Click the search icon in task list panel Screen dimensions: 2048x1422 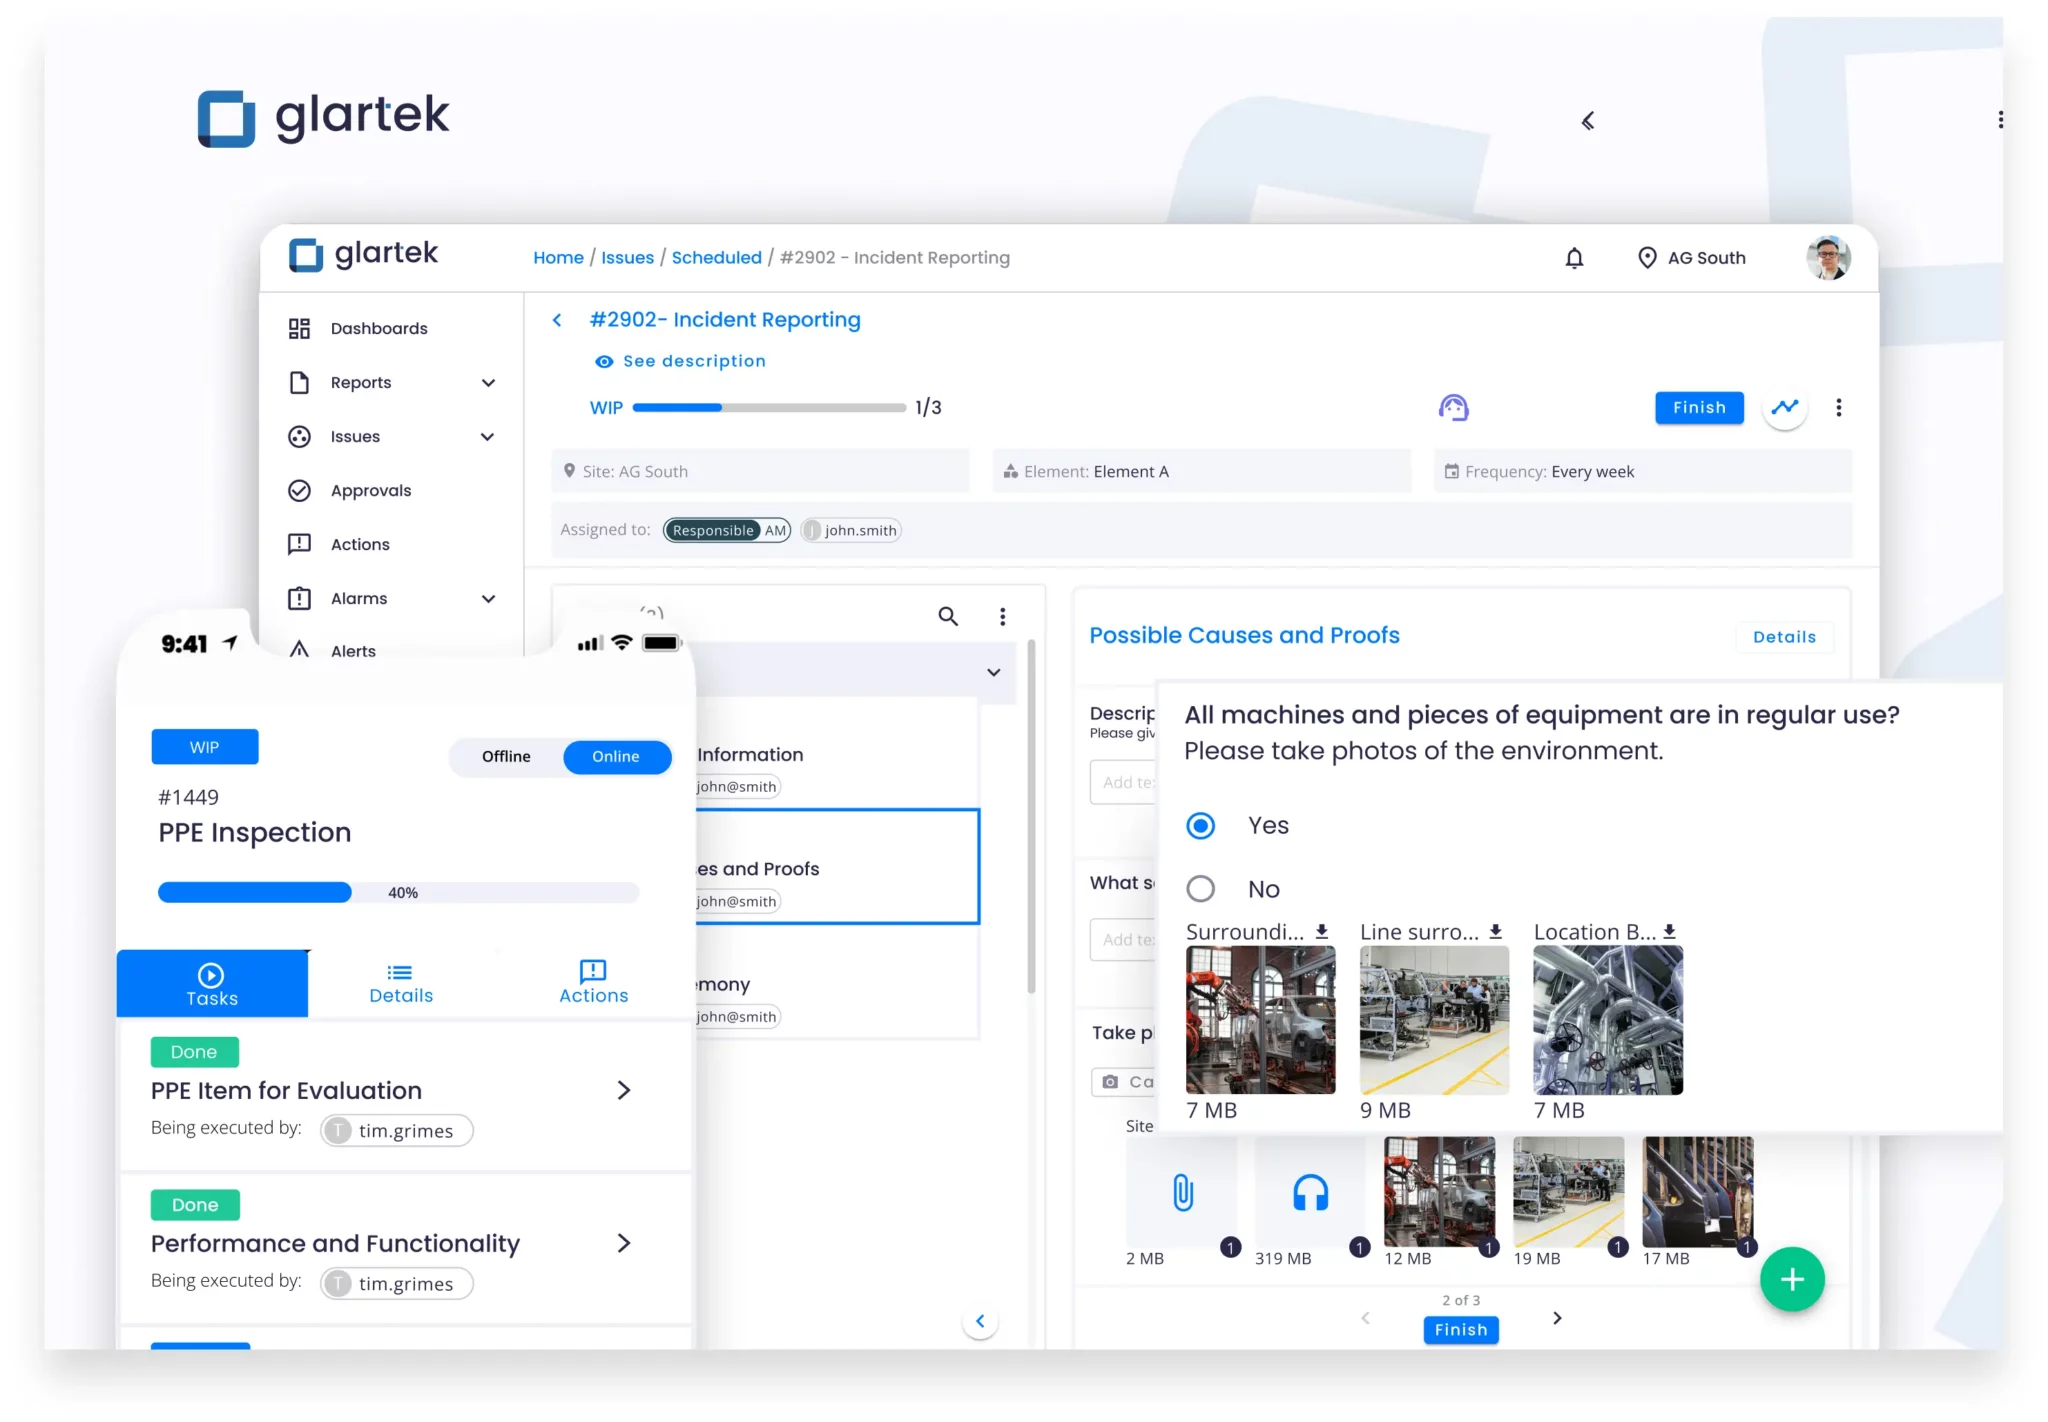pos(948,616)
